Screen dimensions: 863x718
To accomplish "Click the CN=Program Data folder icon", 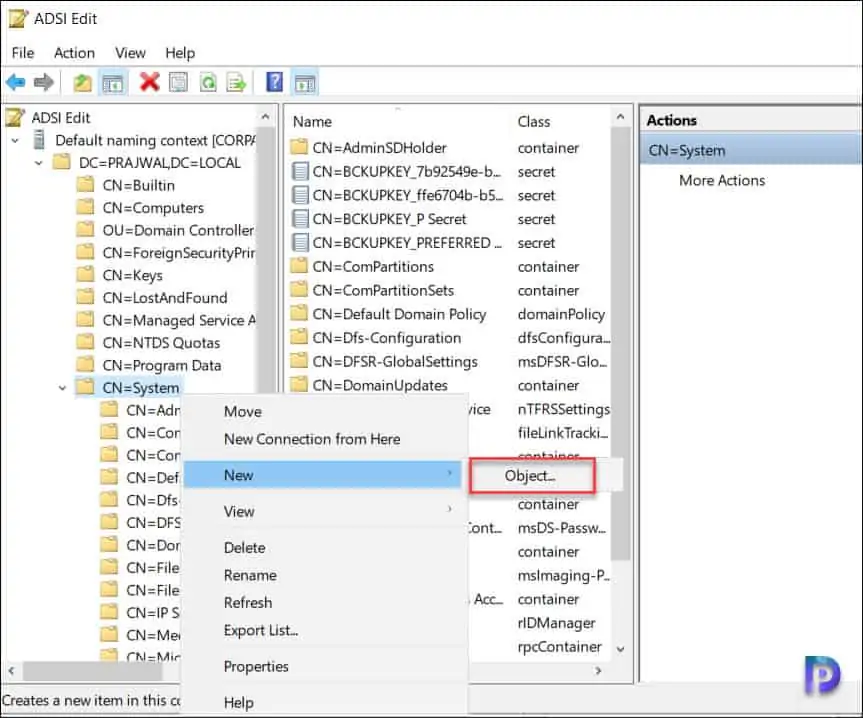I will 85,364.
